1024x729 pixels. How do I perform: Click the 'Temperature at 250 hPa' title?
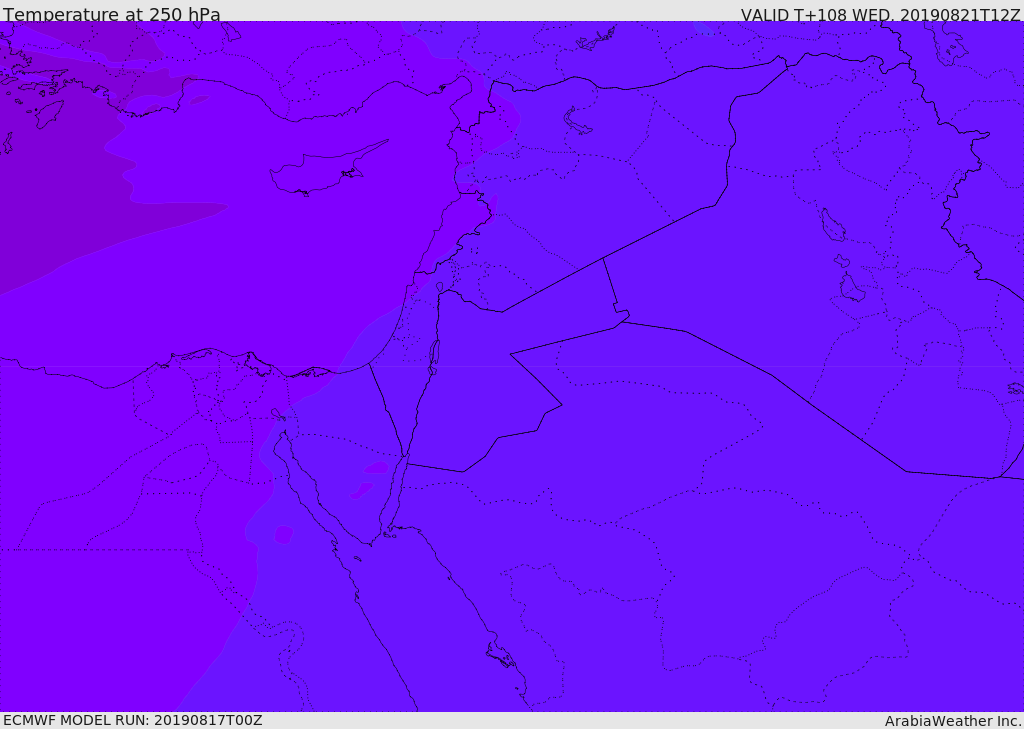(112, 14)
